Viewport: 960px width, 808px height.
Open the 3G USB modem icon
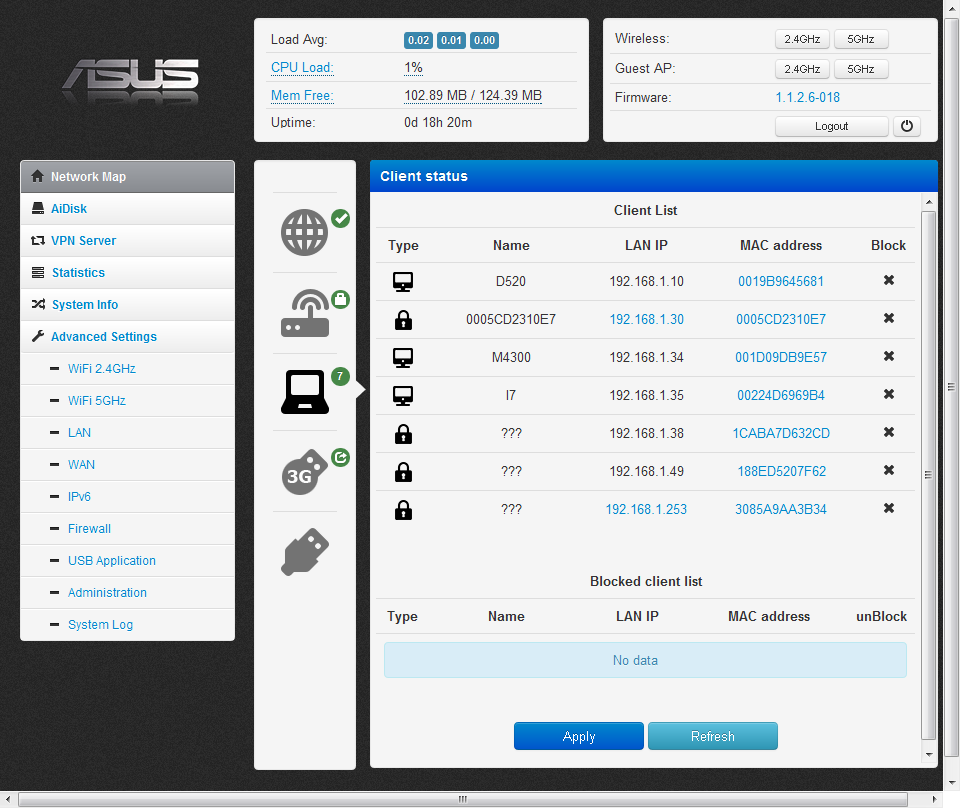click(305, 472)
